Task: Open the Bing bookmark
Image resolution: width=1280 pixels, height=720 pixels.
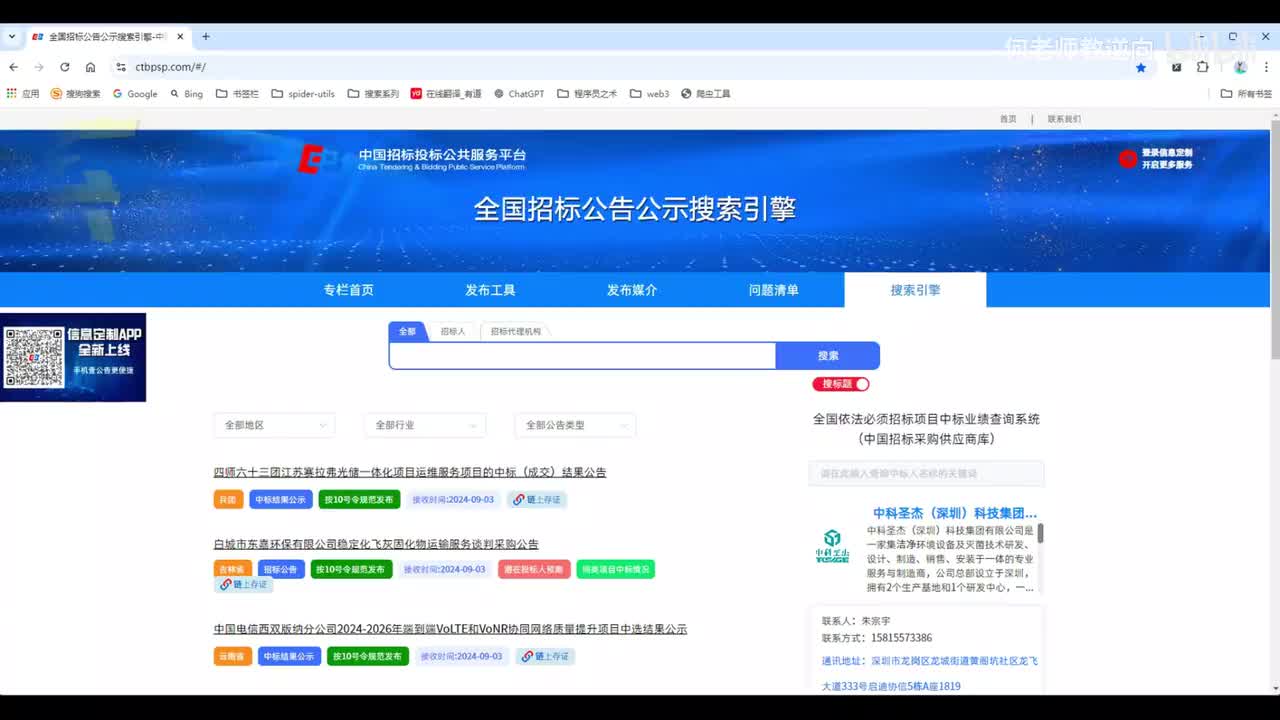Action: tap(186, 94)
